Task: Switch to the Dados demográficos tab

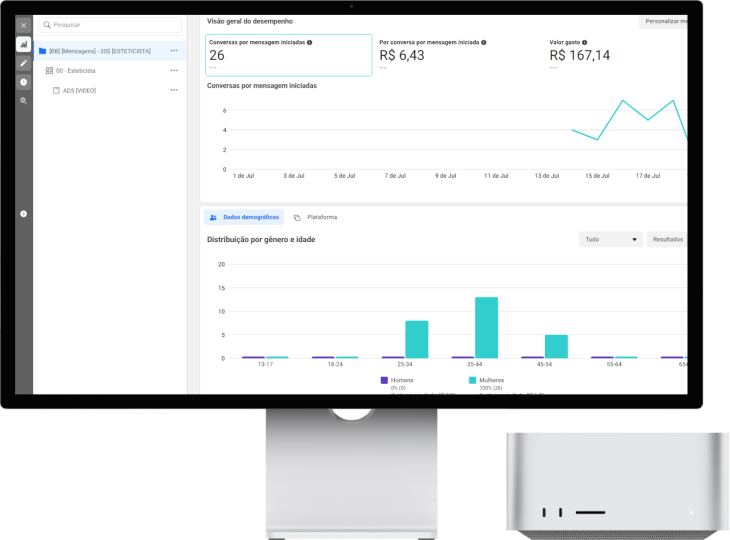Action: tap(244, 217)
